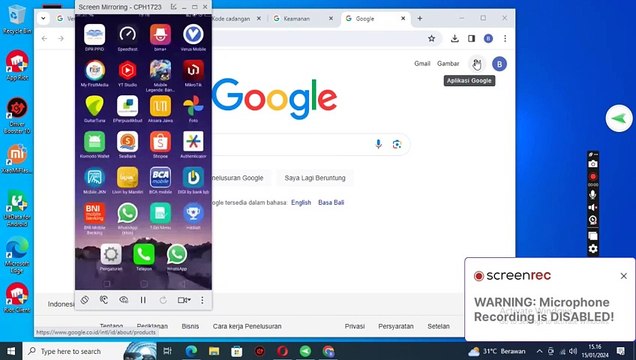Open Mobile JKN app
Screen dimensions: 636x360
[95, 178]
